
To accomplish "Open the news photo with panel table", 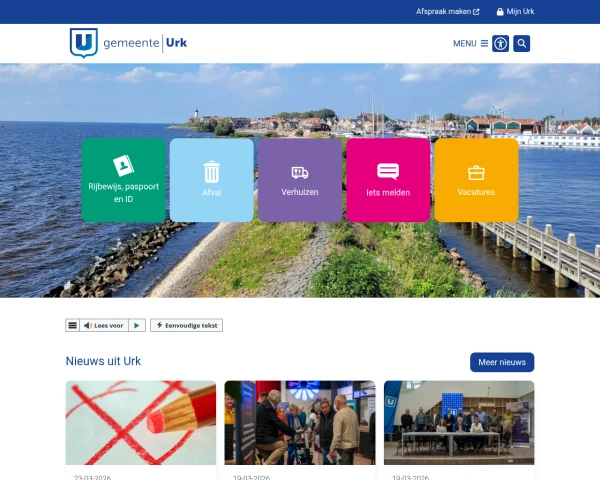I will (459, 422).
